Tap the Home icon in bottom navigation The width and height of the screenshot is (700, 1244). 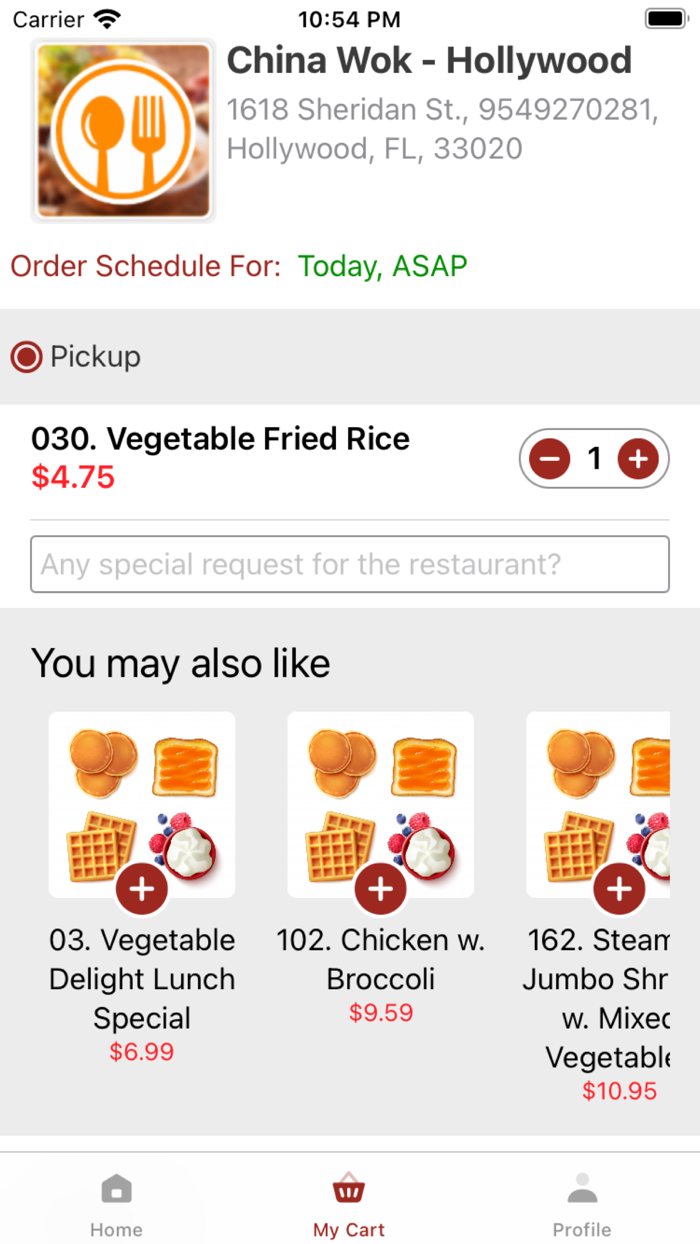117,1190
